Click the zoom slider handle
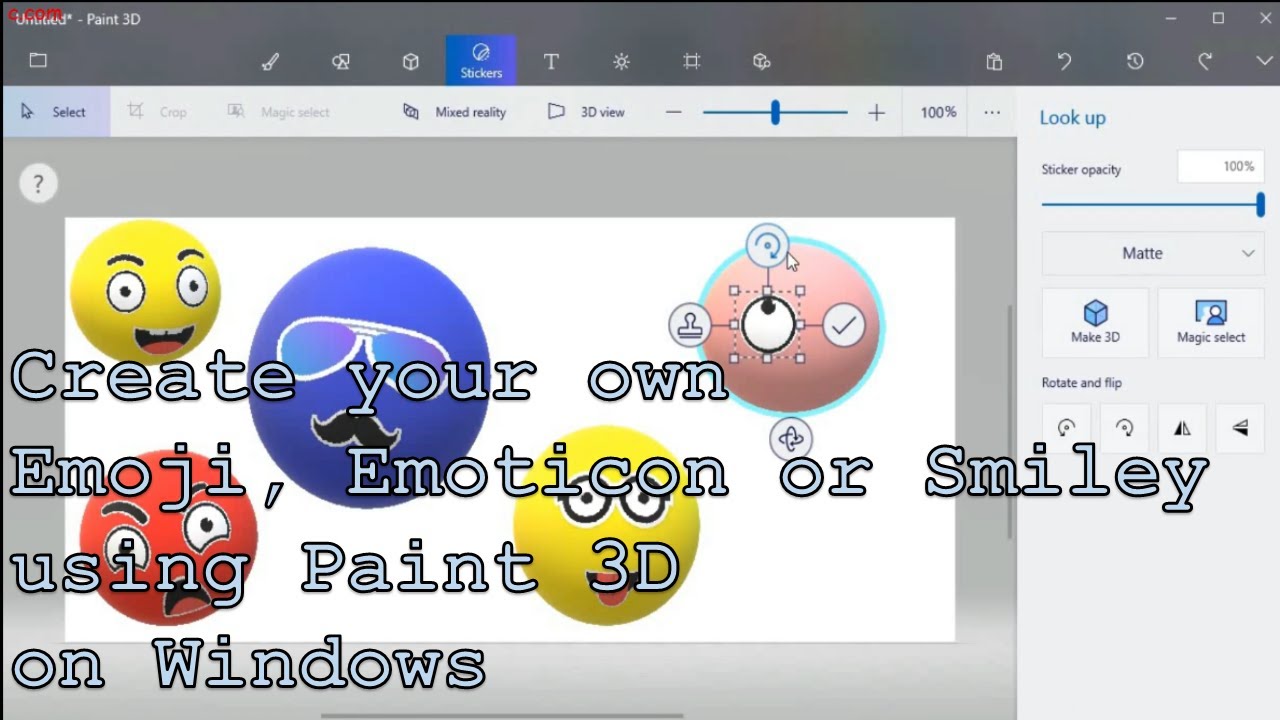This screenshot has height=720, width=1280. [775, 112]
